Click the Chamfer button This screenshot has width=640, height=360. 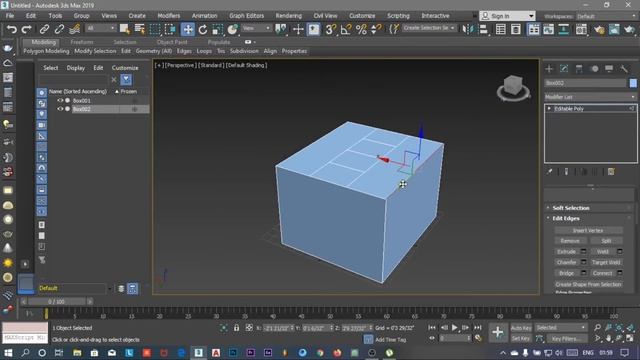(x=567, y=262)
